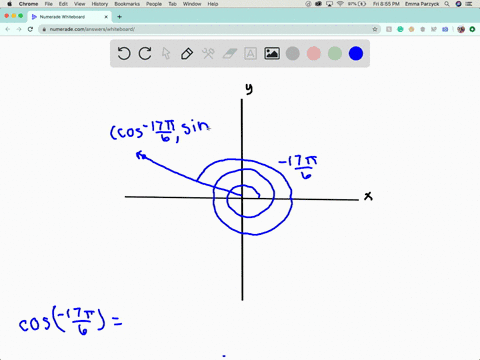Choose the blue color swatch
This screenshot has height=360, width=480.
click(356, 53)
